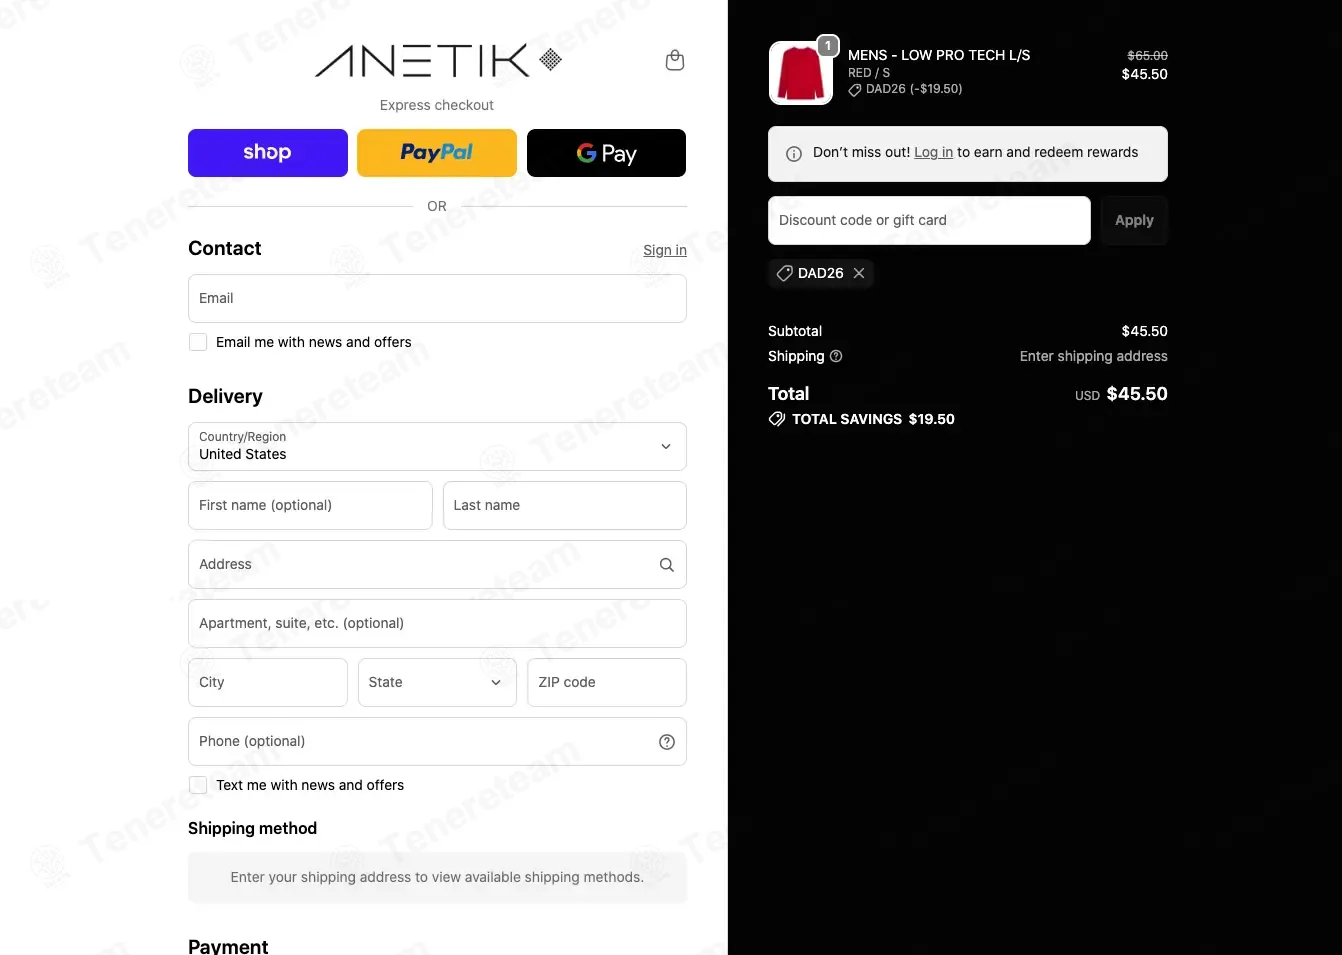Viewport: 1342px width, 955px height.
Task: Check Email me with news and offers
Action: tap(198, 342)
